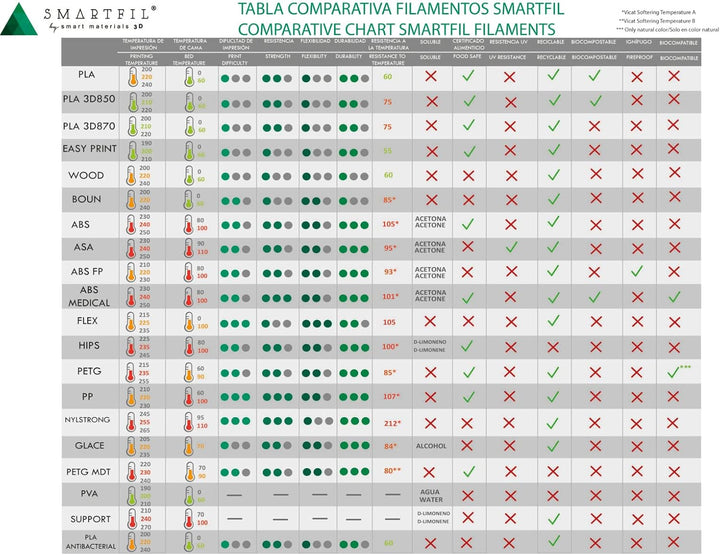Viewport: 720px width, 555px height.
Task: Click the ABS bed temperature thermometer icon
Action: tap(189, 224)
